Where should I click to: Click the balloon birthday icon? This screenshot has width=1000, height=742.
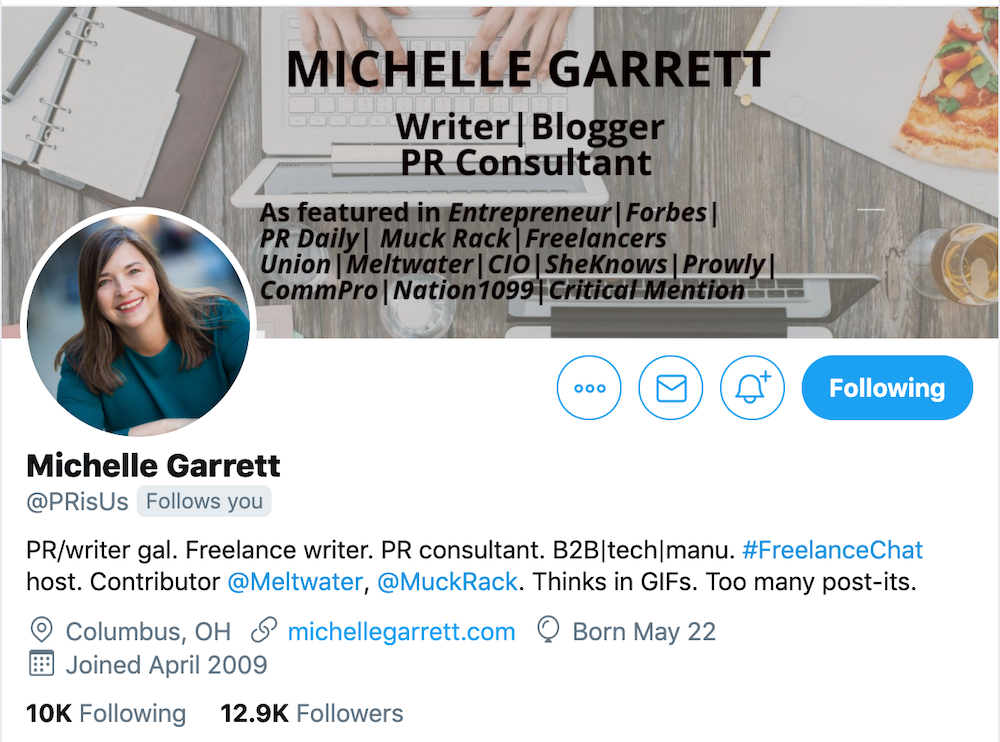tap(548, 630)
